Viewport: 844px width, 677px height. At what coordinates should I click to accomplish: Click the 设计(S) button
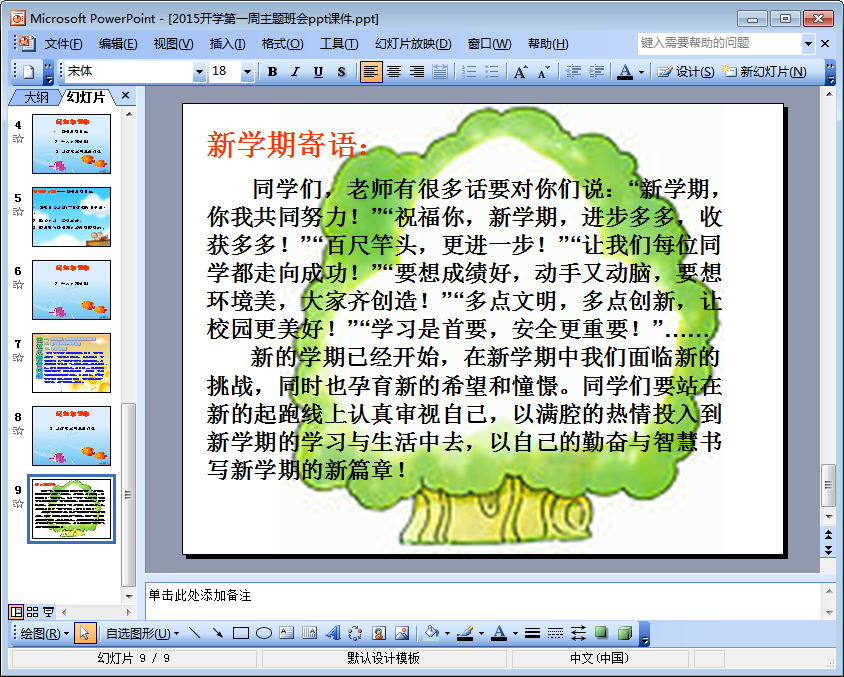tap(686, 72)
